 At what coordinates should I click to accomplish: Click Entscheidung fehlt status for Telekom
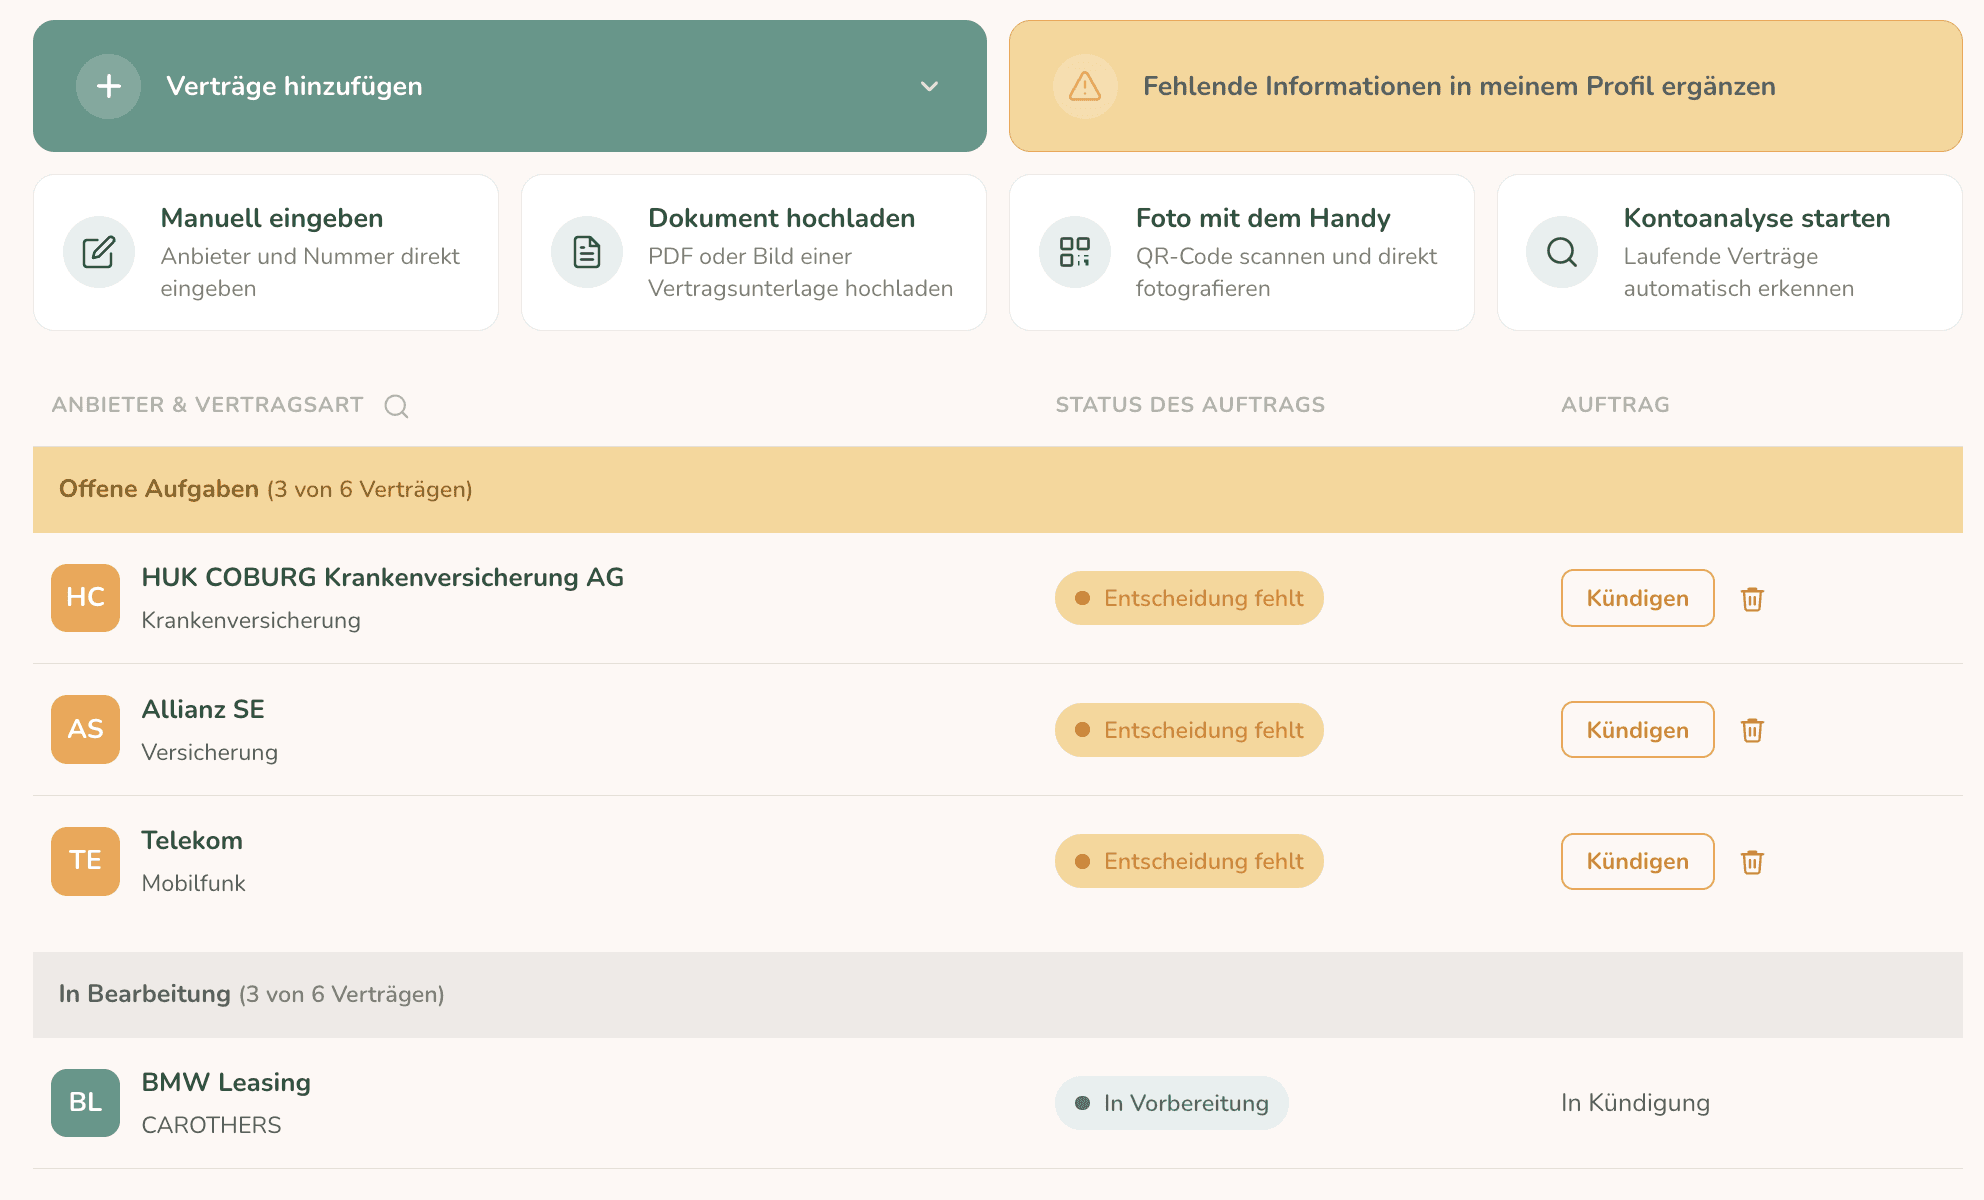point(1189,861)
